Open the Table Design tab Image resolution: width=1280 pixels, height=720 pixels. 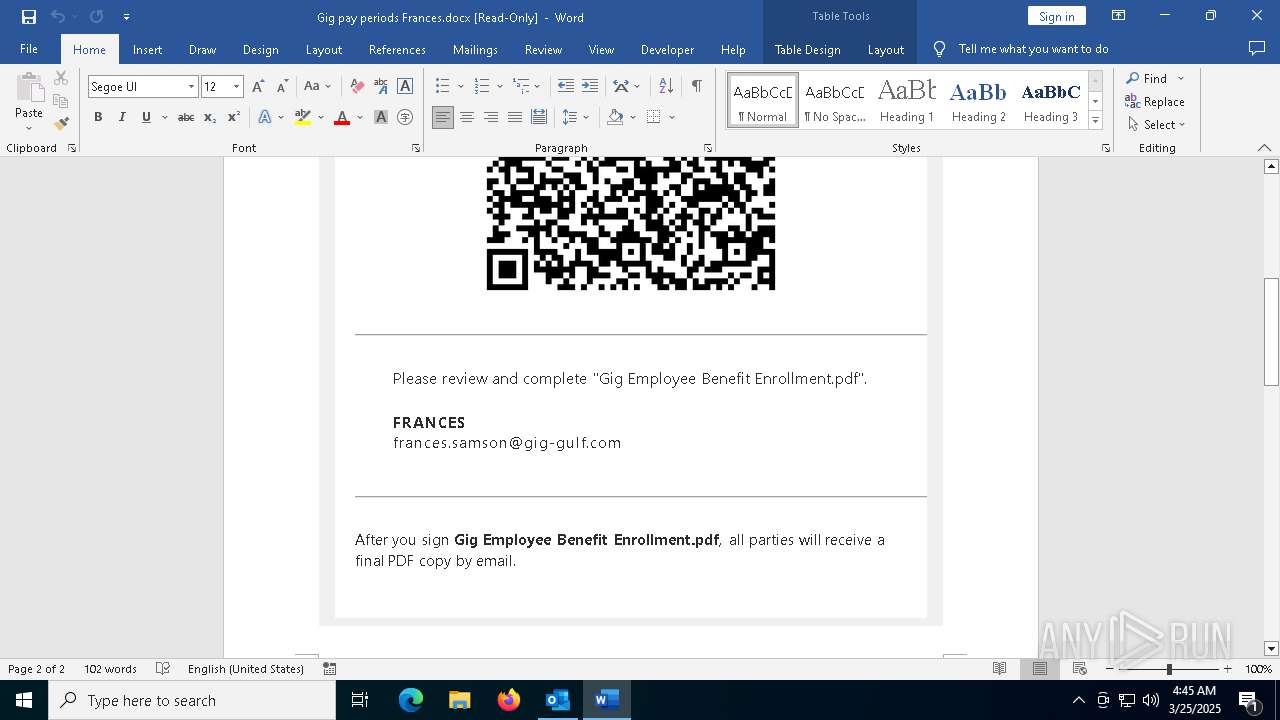(x=807, y=49)
